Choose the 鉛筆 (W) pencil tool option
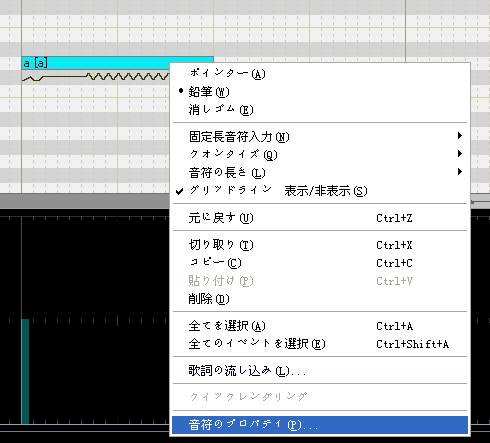Viewport: 490px width, 443px height. [x=320, y=91]
